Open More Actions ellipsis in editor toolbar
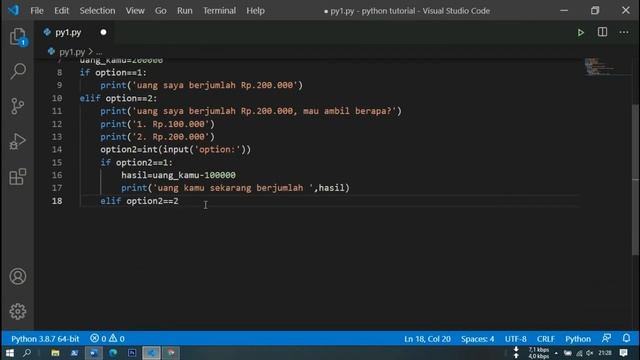Screen dimensions: 640x360 624,32
